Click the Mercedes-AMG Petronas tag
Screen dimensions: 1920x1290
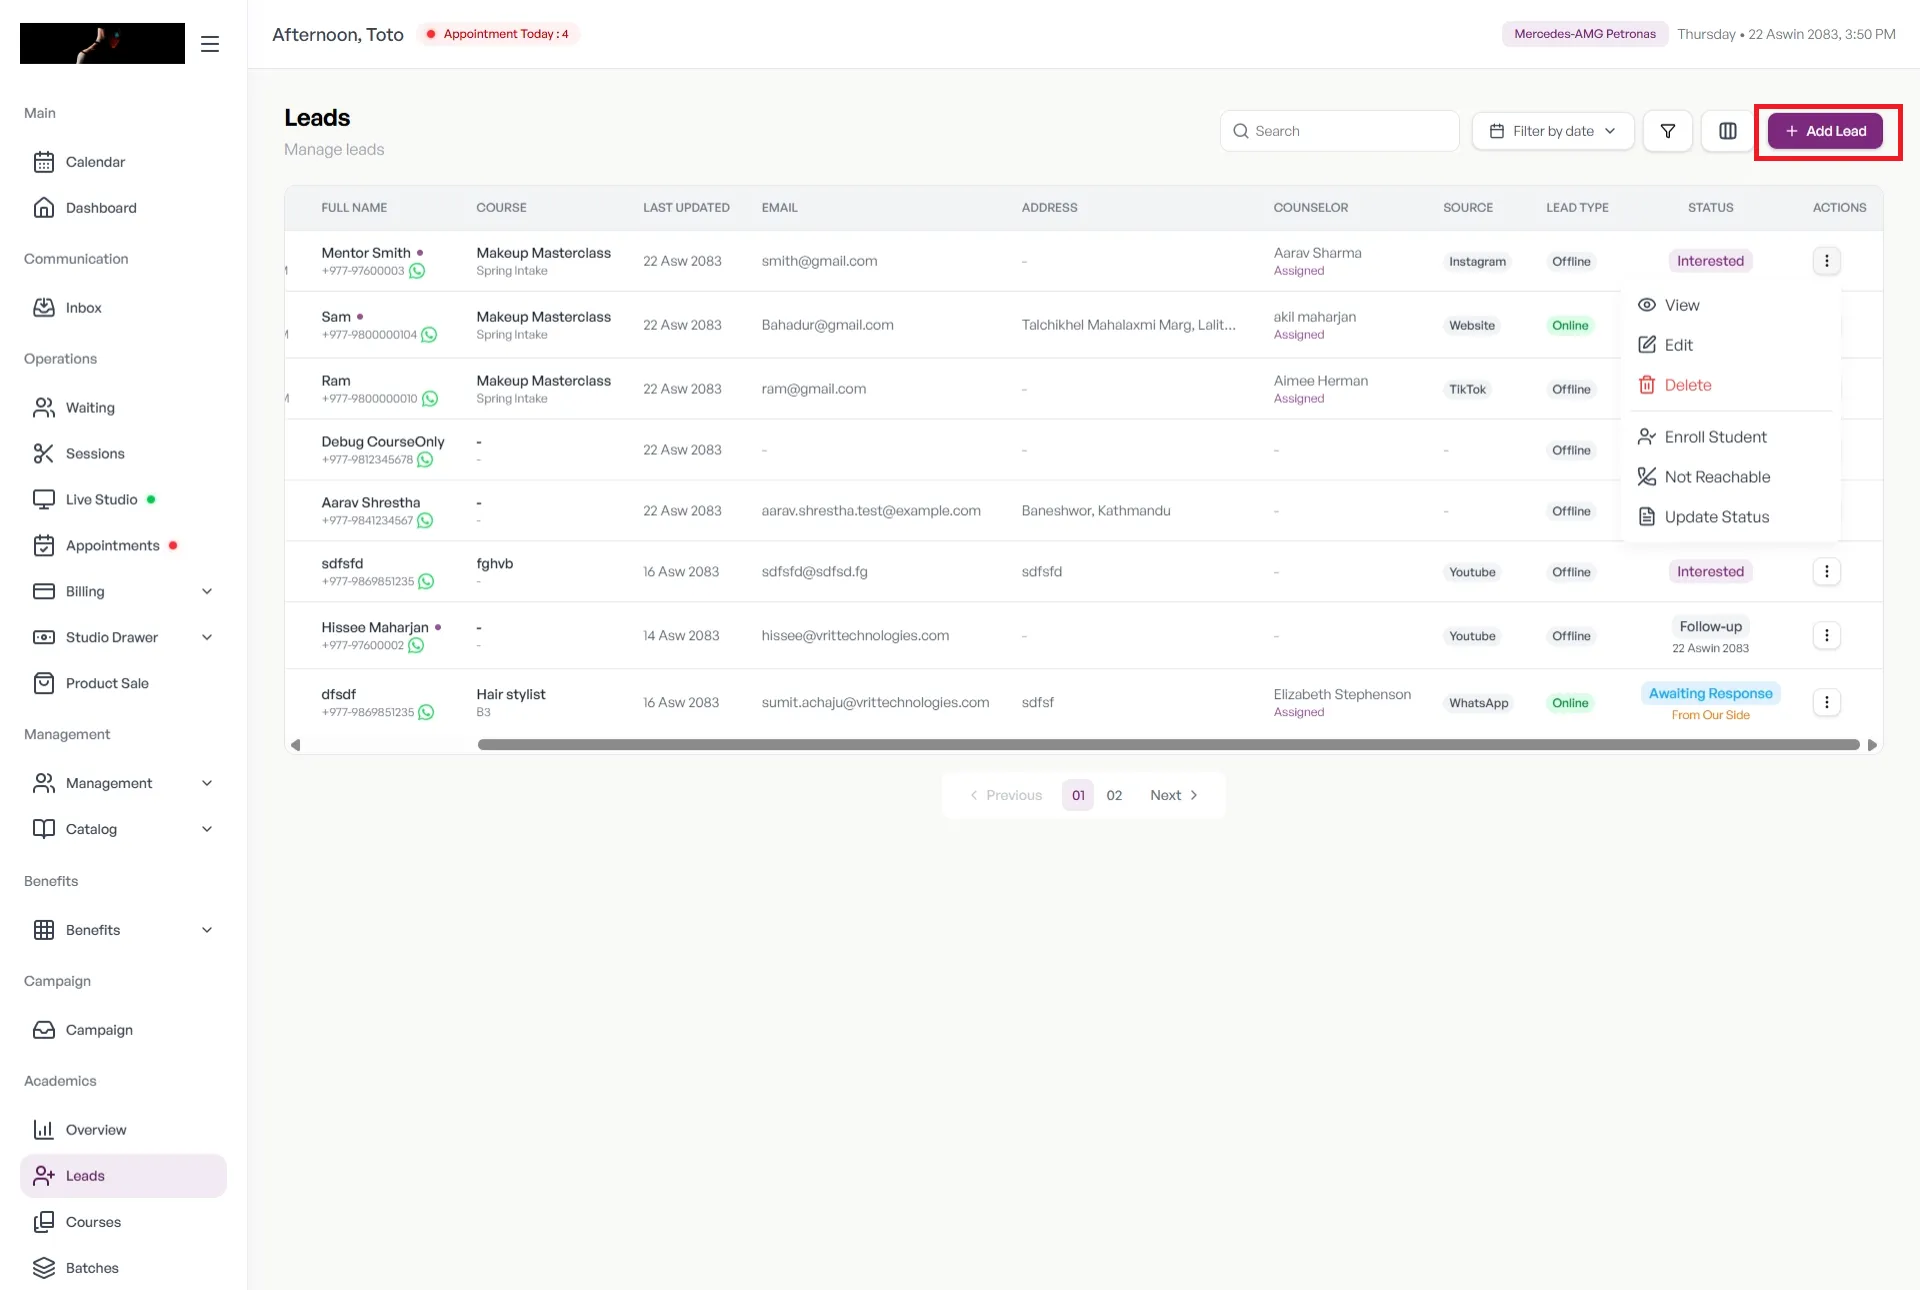pos(1584,34)
